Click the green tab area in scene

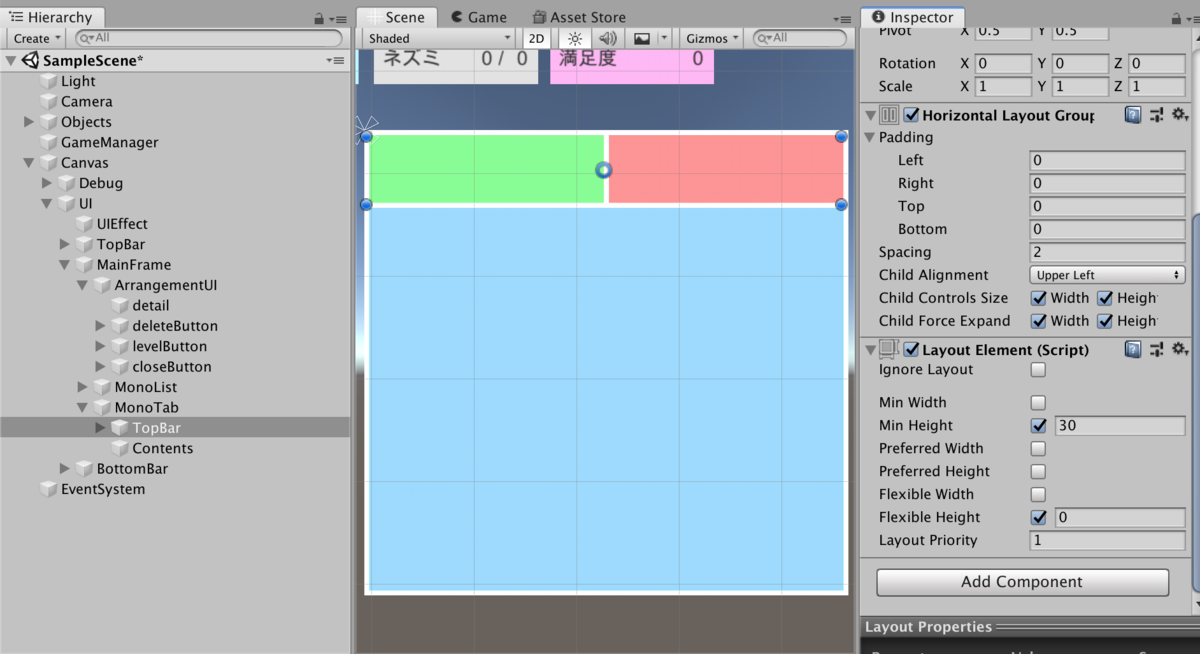487,169
